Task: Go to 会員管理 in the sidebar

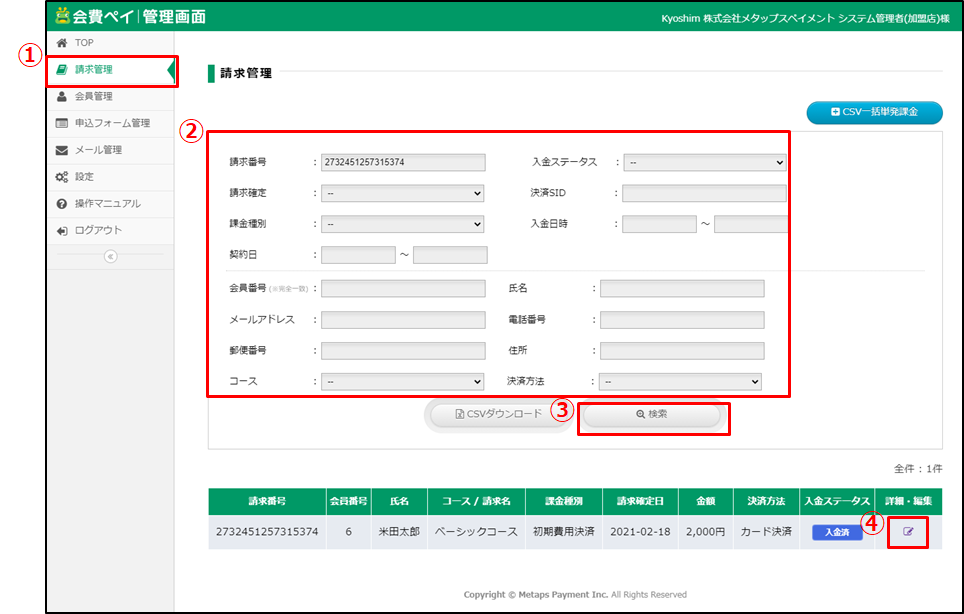Action: click(93, 97)
